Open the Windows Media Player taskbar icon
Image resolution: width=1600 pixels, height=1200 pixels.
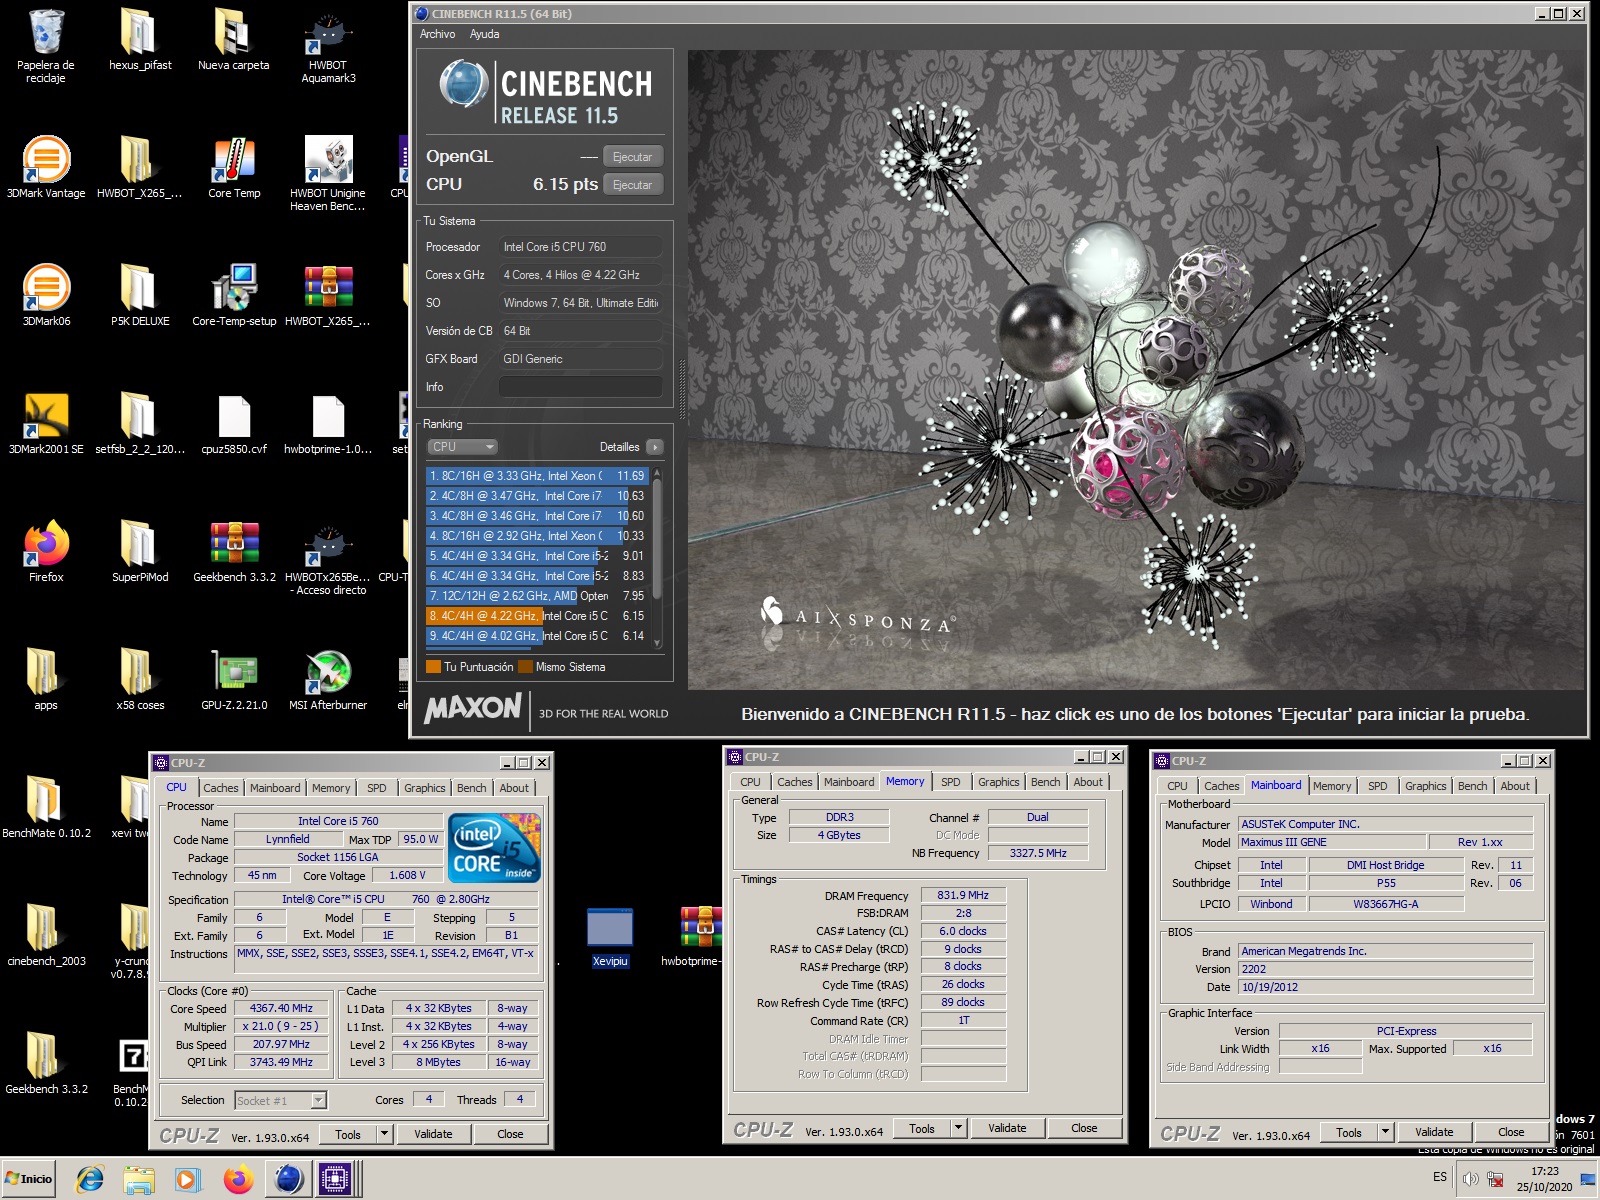pos(187,1180)
